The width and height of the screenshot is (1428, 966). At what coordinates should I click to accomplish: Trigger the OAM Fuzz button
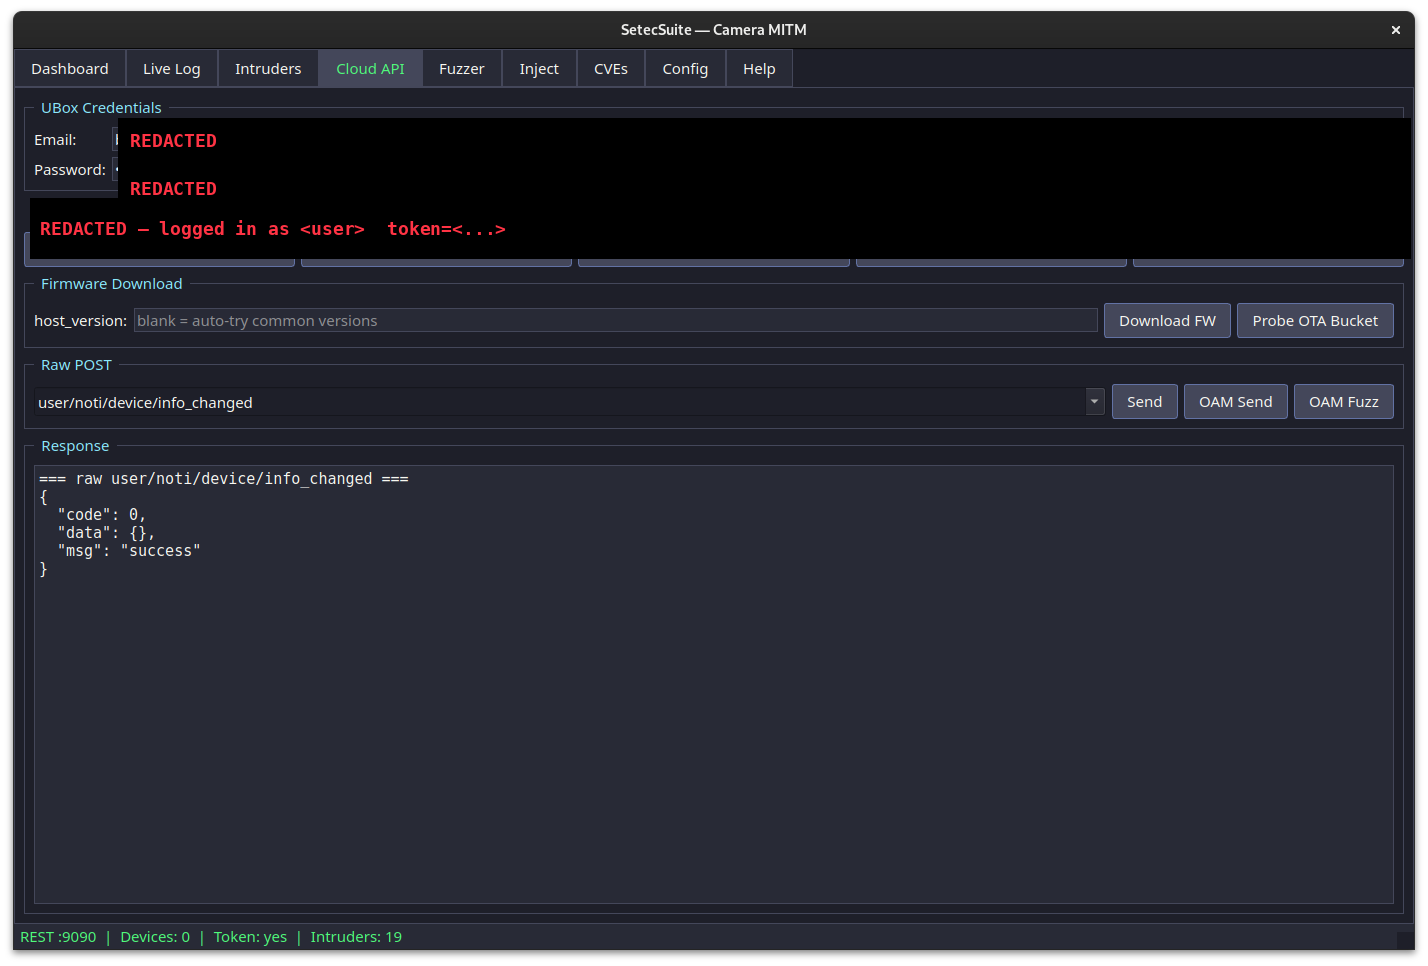click(x=1343, y=401)
